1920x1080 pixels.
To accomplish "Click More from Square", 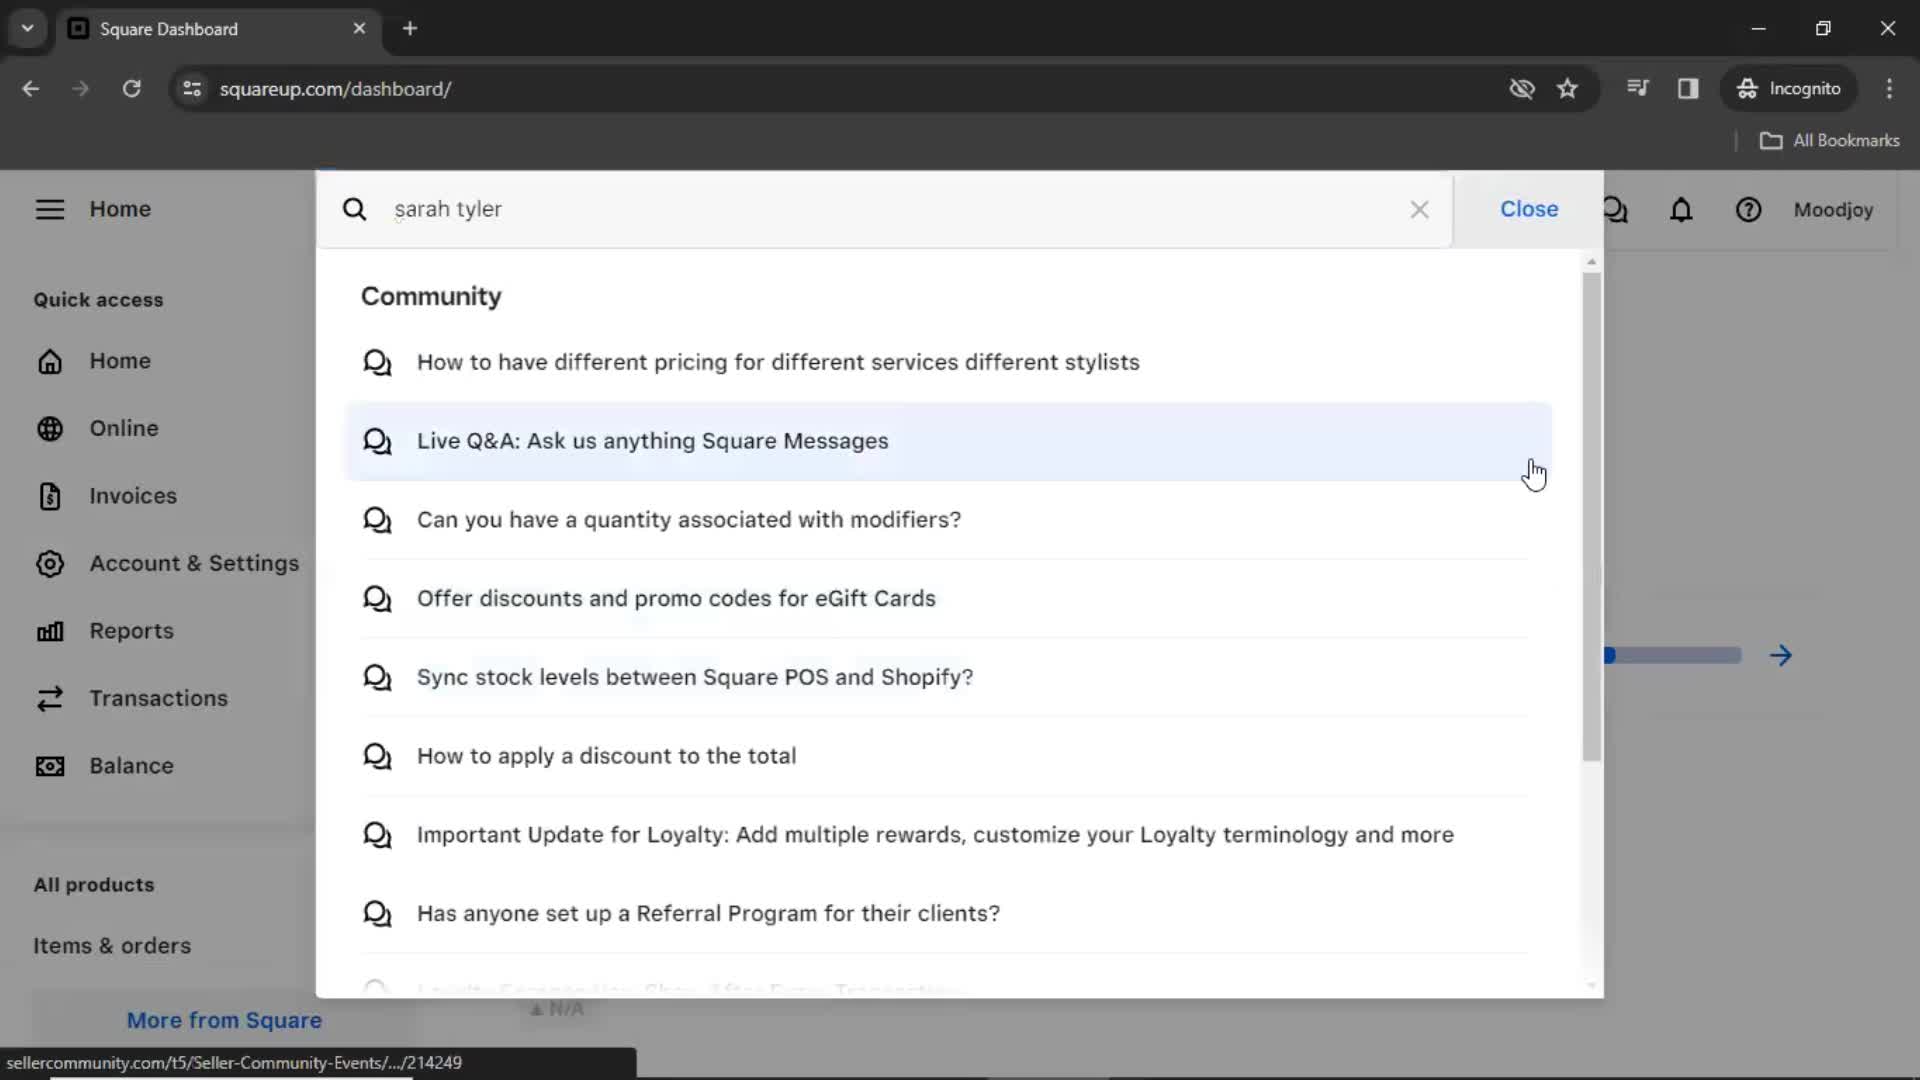I will coord(224,1020).
